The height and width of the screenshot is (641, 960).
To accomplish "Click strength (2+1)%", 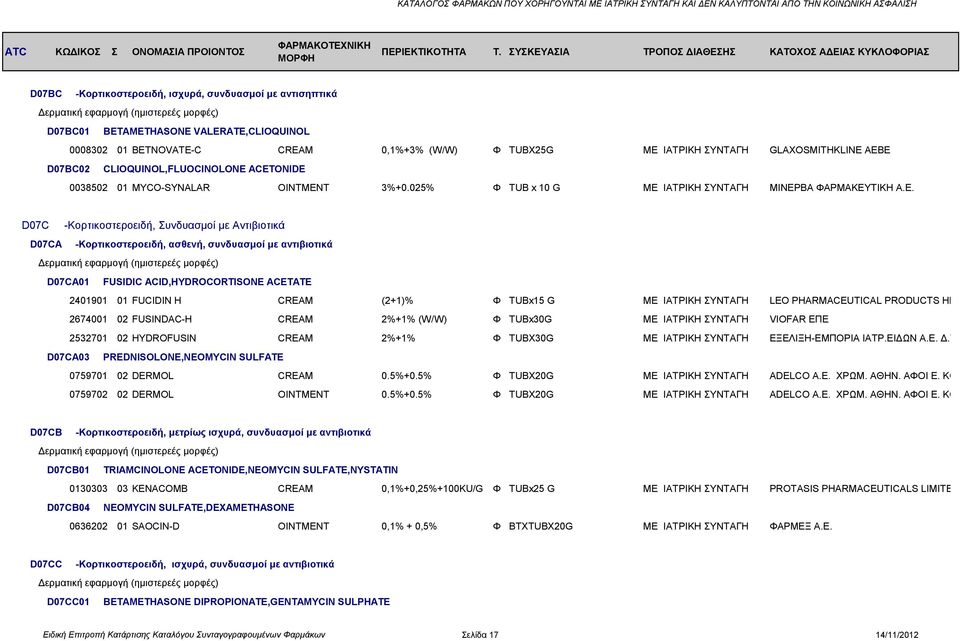I will [397, 301].
